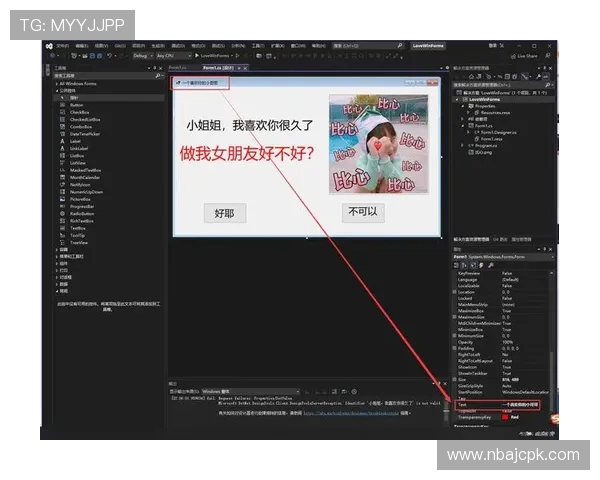Click the Toolbox search box
The image size is (600, 480).
click(109, 76)
